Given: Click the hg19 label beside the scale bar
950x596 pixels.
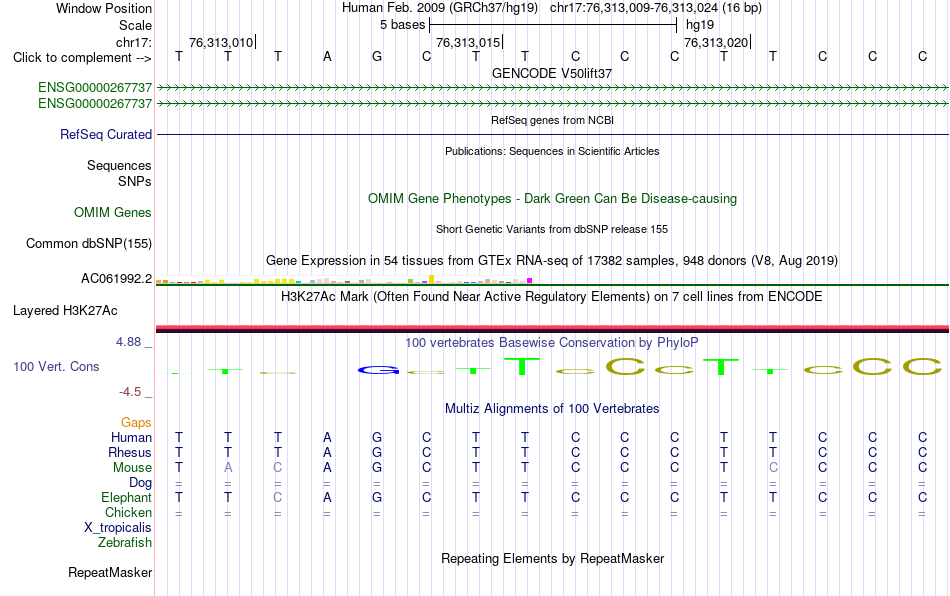Looking at the screenshot, I should [700, 25].
